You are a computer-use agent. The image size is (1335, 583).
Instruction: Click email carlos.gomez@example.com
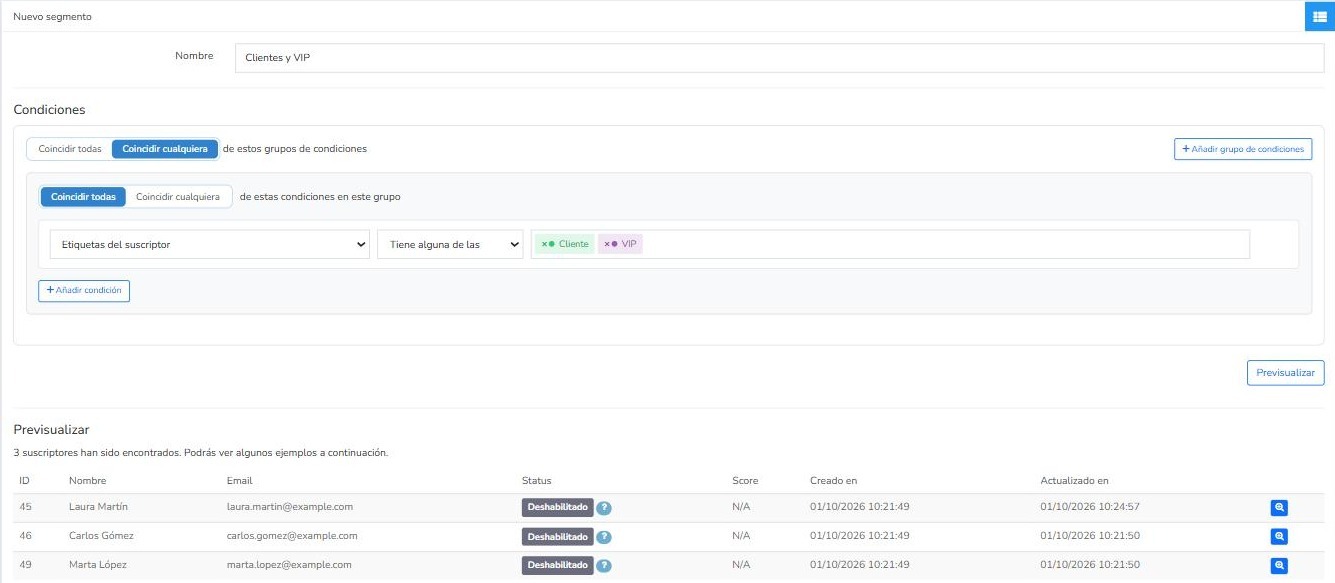(x=292, y=536)
